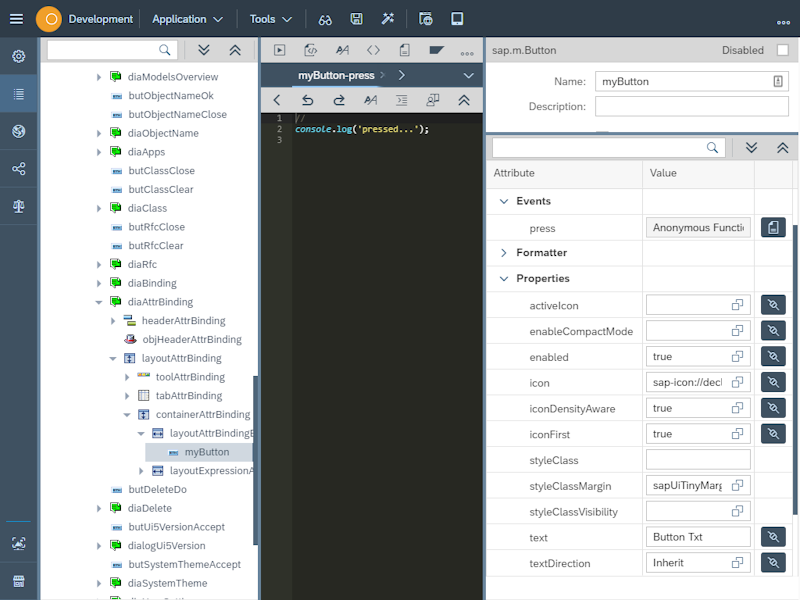Screen dimensions: 800x600
Task: Save the project with the floppy disk icon
Action: (x=354, y=19)
